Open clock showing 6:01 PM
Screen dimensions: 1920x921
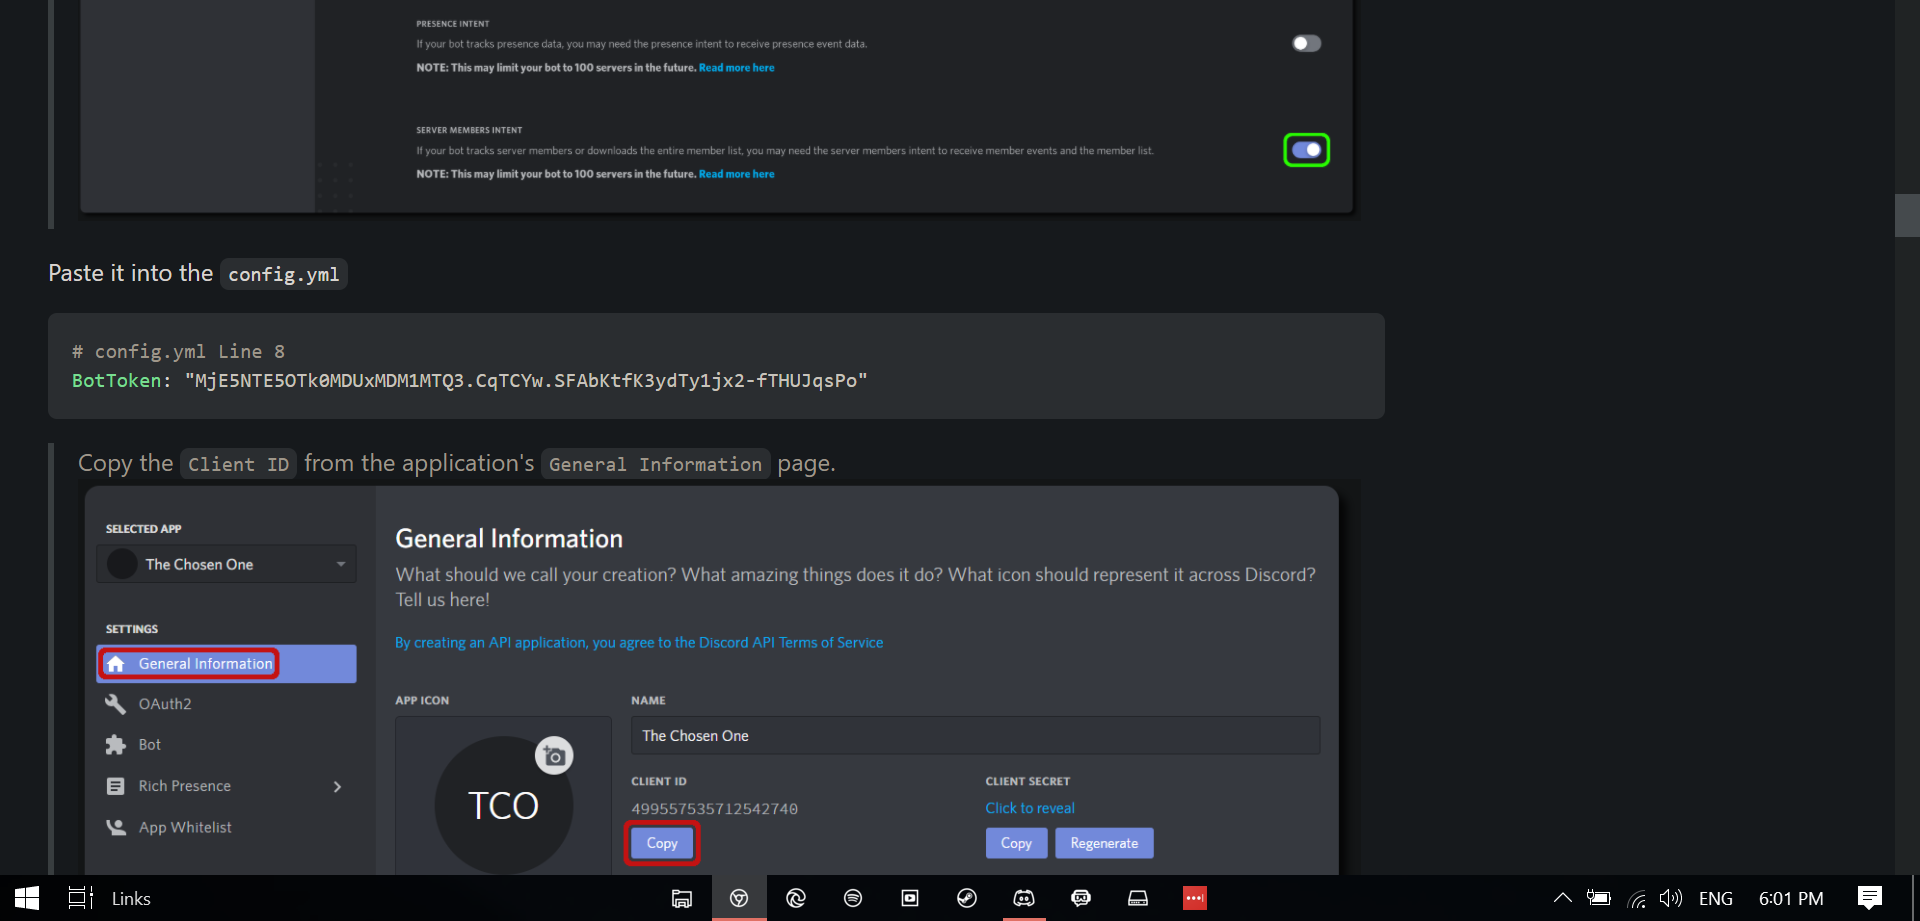click(x=1791, y=898)
